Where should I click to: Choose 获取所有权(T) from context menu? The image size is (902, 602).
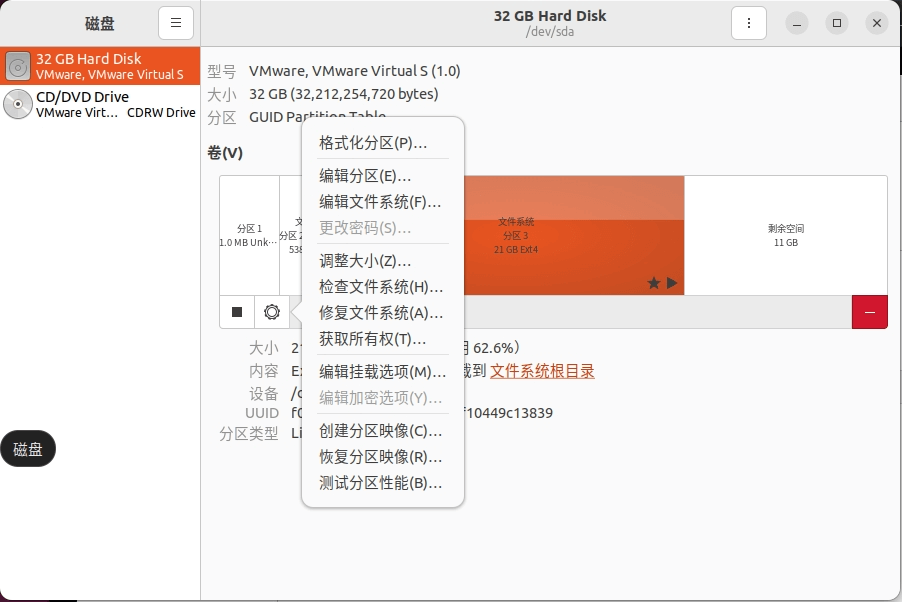coord(373,339)
